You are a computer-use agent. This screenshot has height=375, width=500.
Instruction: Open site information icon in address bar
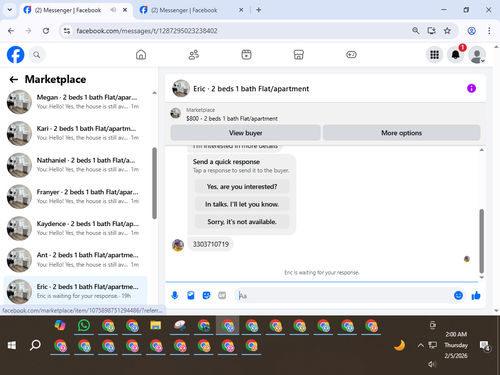pos(67,31)
